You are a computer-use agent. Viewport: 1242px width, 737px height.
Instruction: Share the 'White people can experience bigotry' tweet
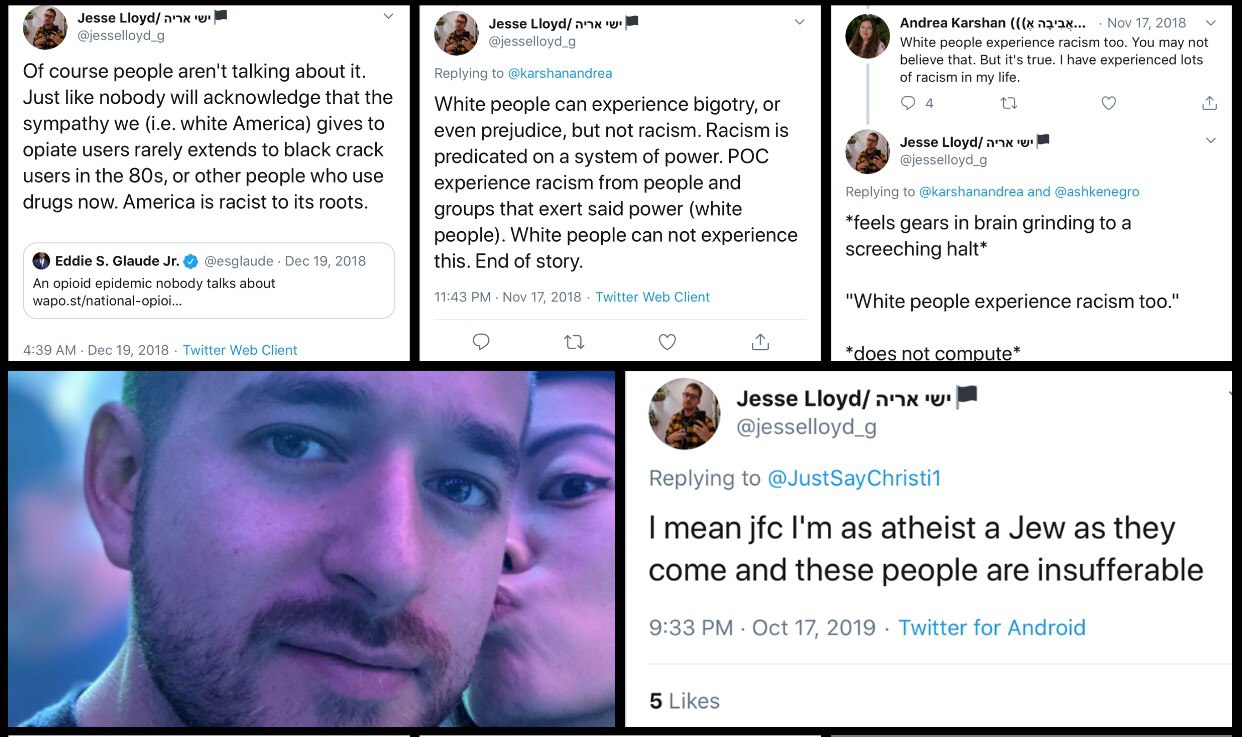click(760, 342)
